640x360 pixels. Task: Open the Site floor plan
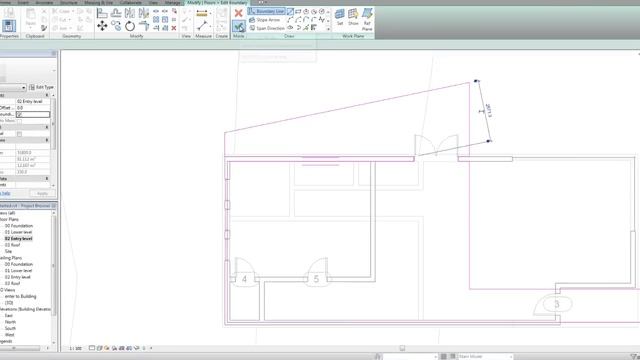[8, 251]
